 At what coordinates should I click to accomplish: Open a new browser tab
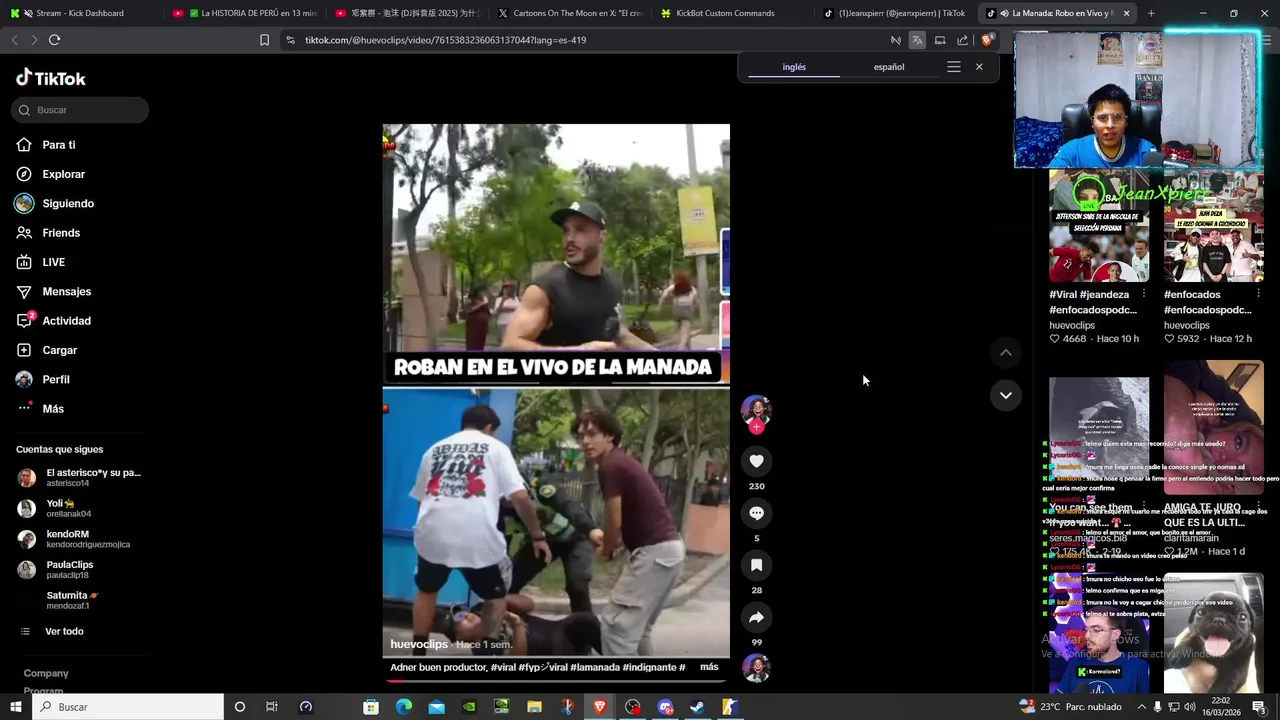[x=1151, y=13]
